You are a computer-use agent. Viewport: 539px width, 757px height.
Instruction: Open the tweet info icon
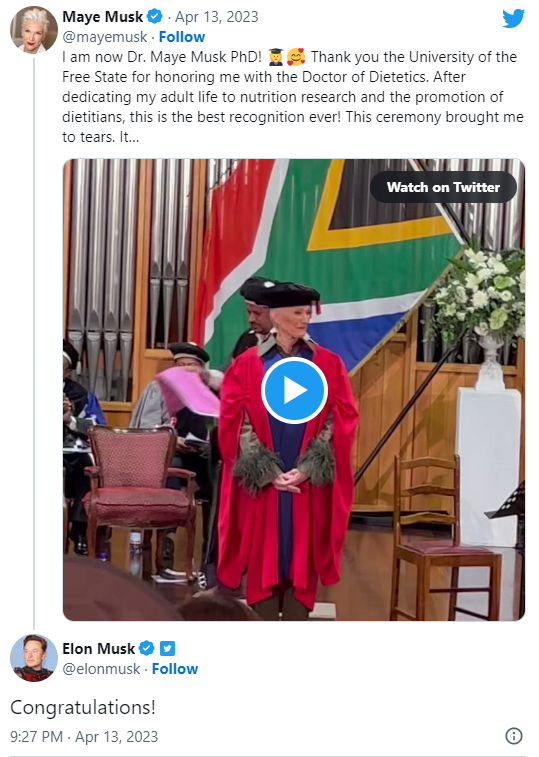click(513, 736)
